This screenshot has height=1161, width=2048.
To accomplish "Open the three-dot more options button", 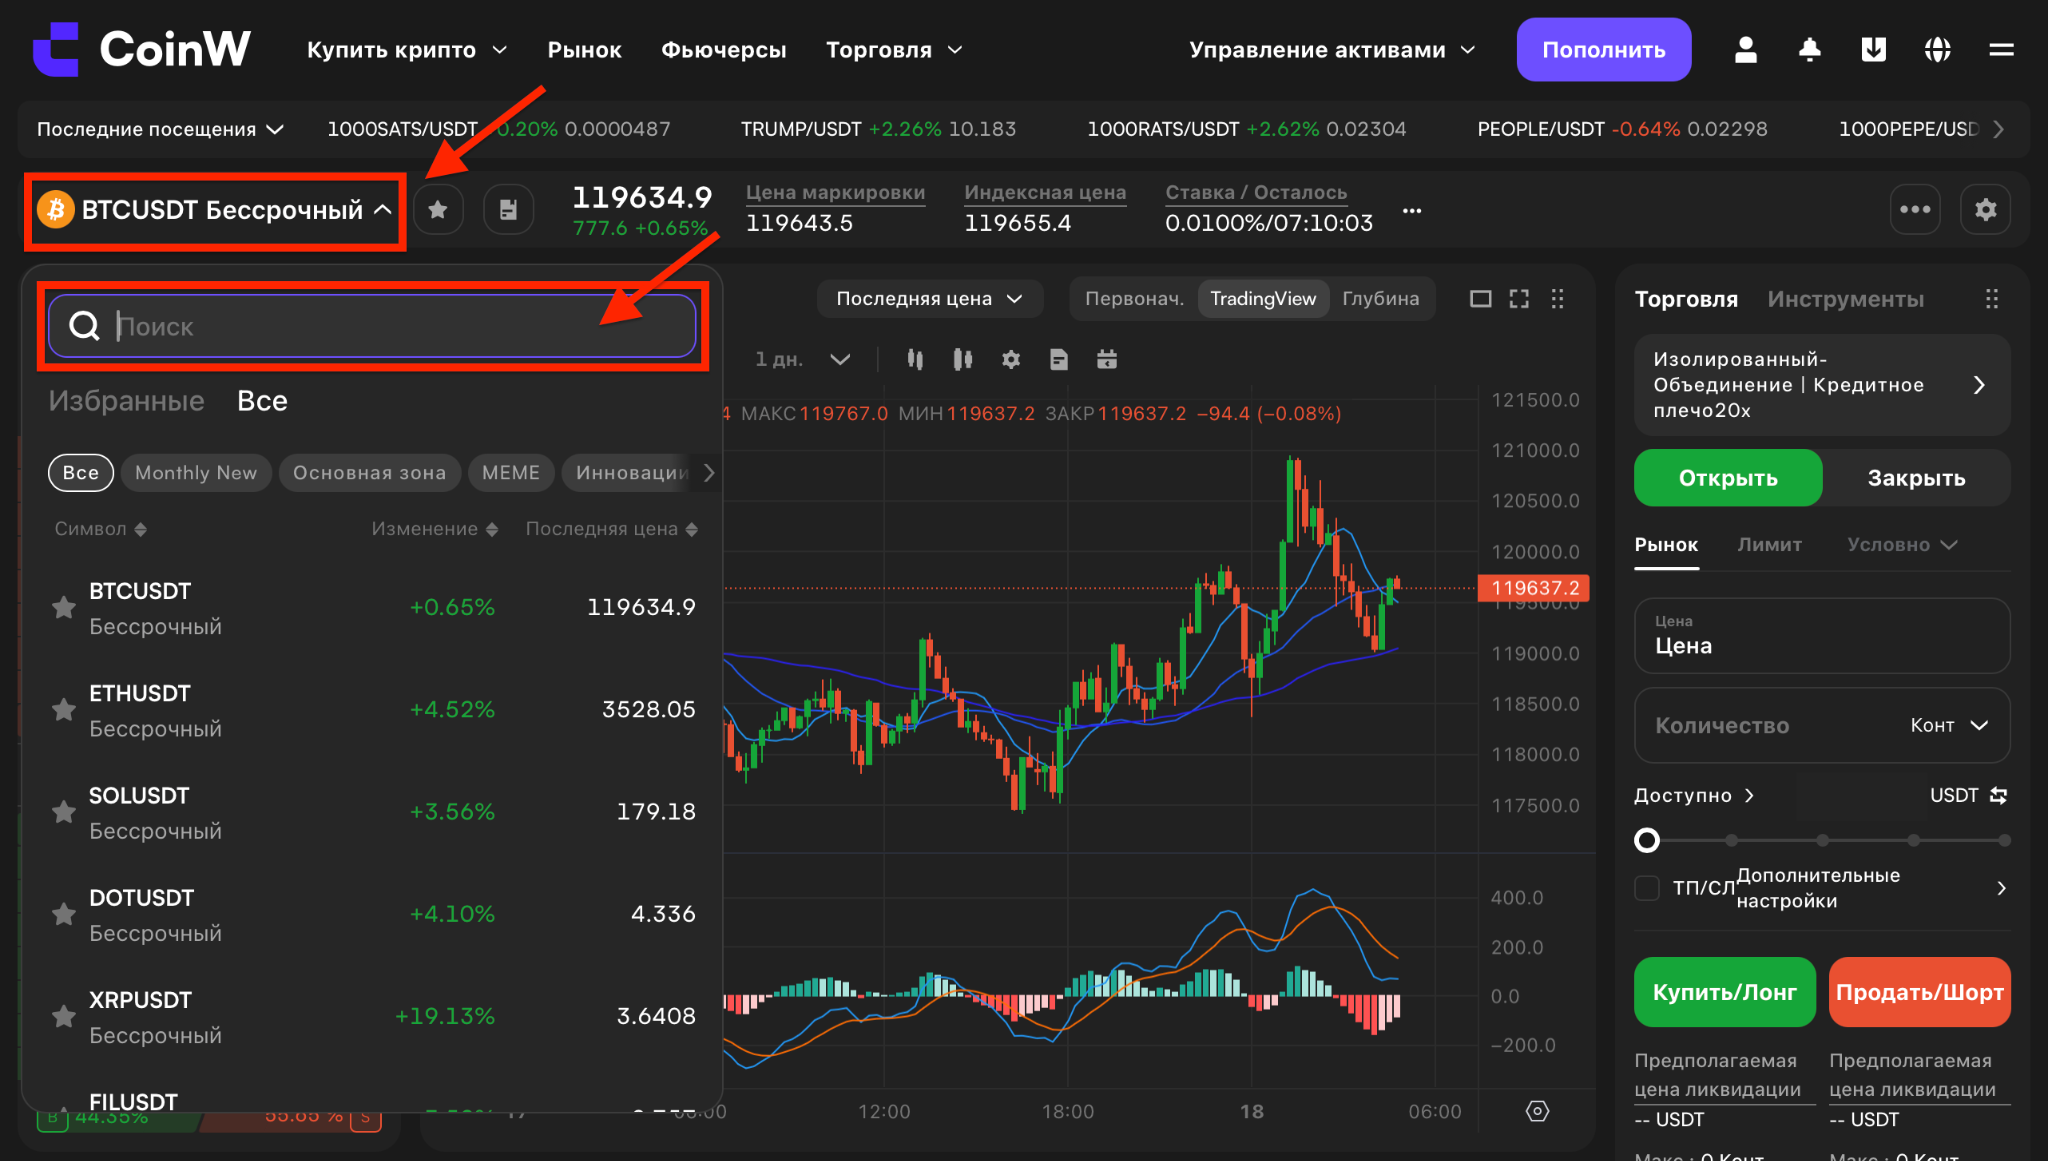I will click(1915, 209).
